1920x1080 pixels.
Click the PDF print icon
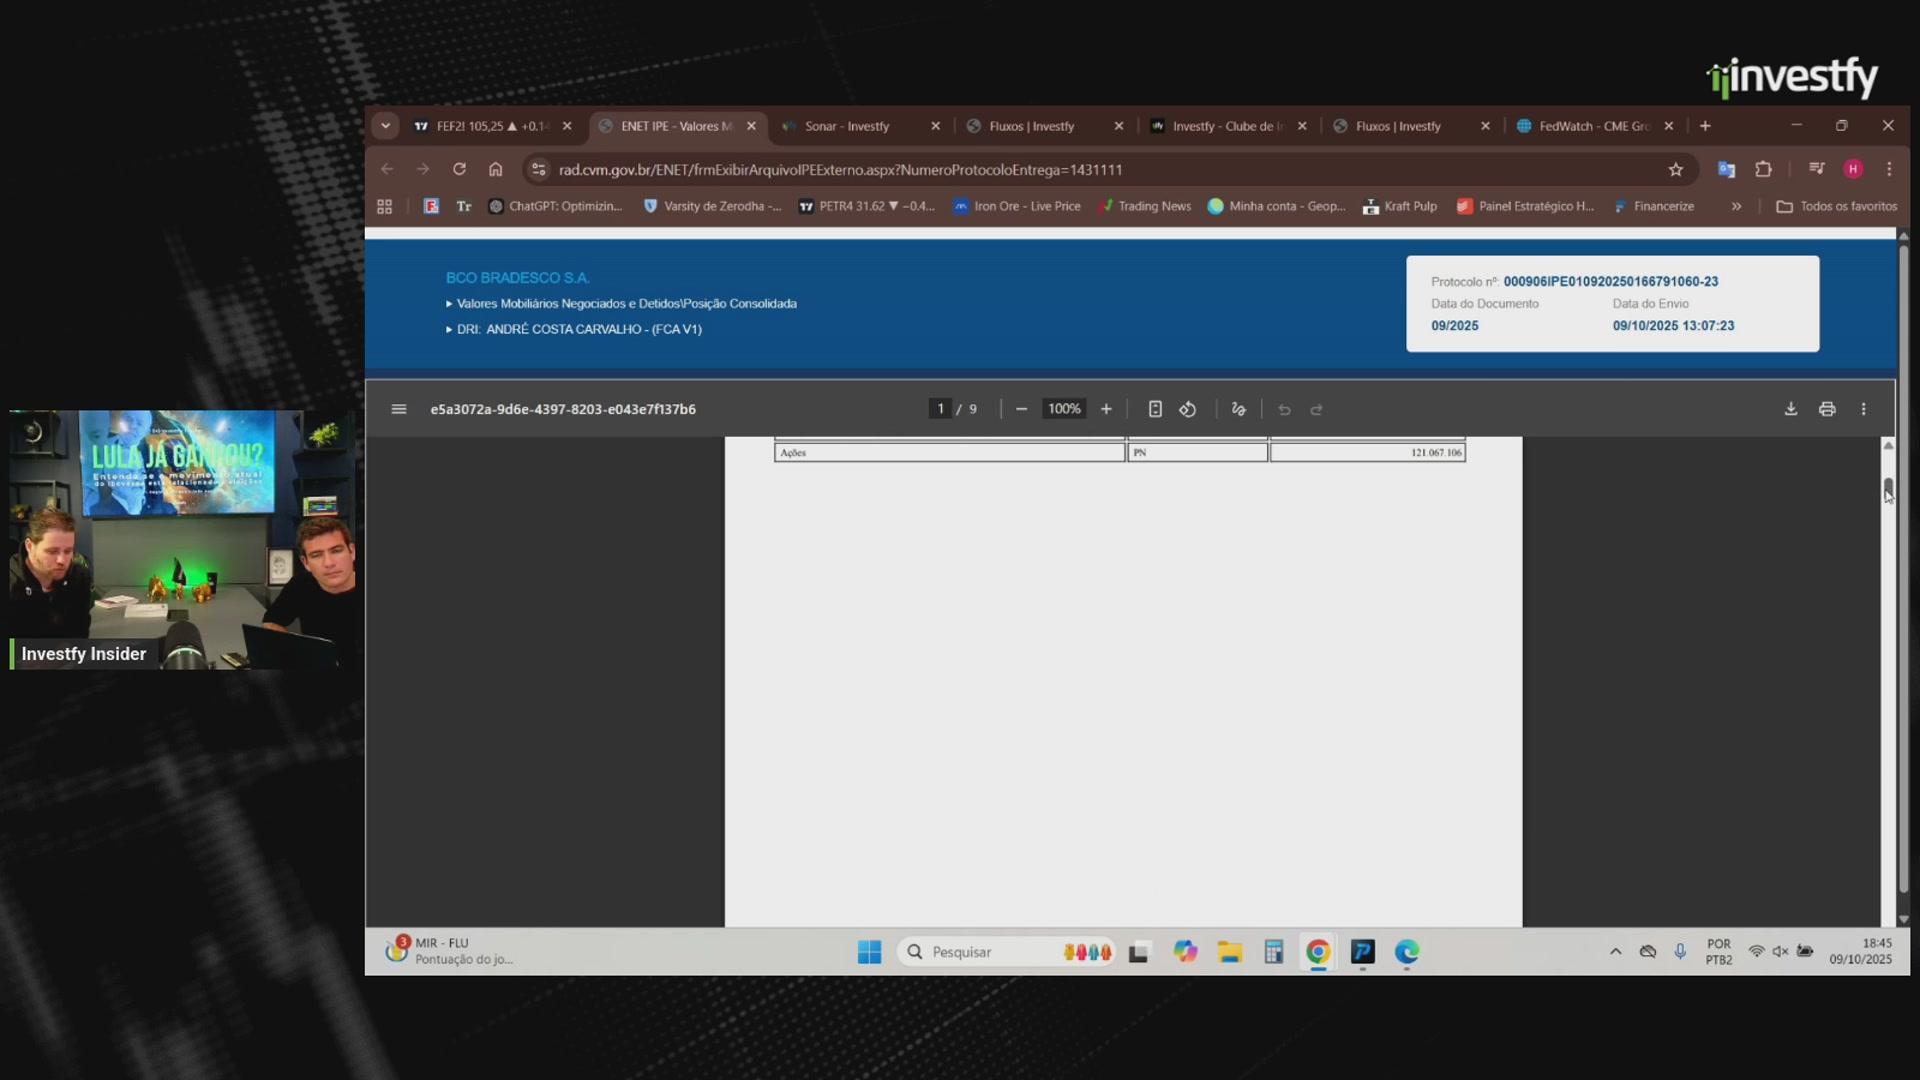coord(1827,409)
